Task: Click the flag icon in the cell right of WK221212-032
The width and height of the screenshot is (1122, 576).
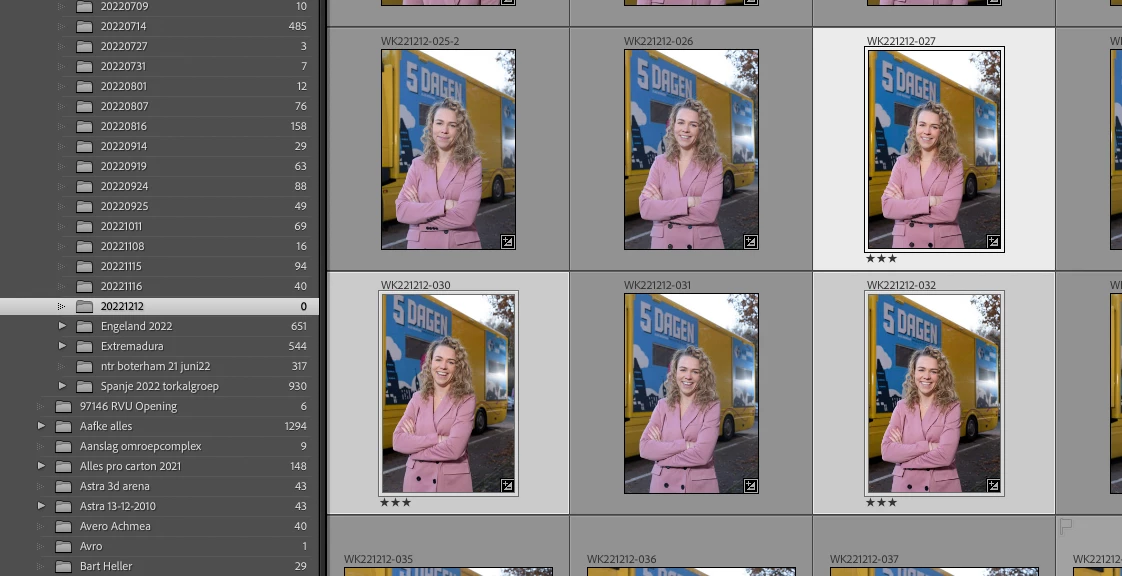Action: (x=1065, y=527)
